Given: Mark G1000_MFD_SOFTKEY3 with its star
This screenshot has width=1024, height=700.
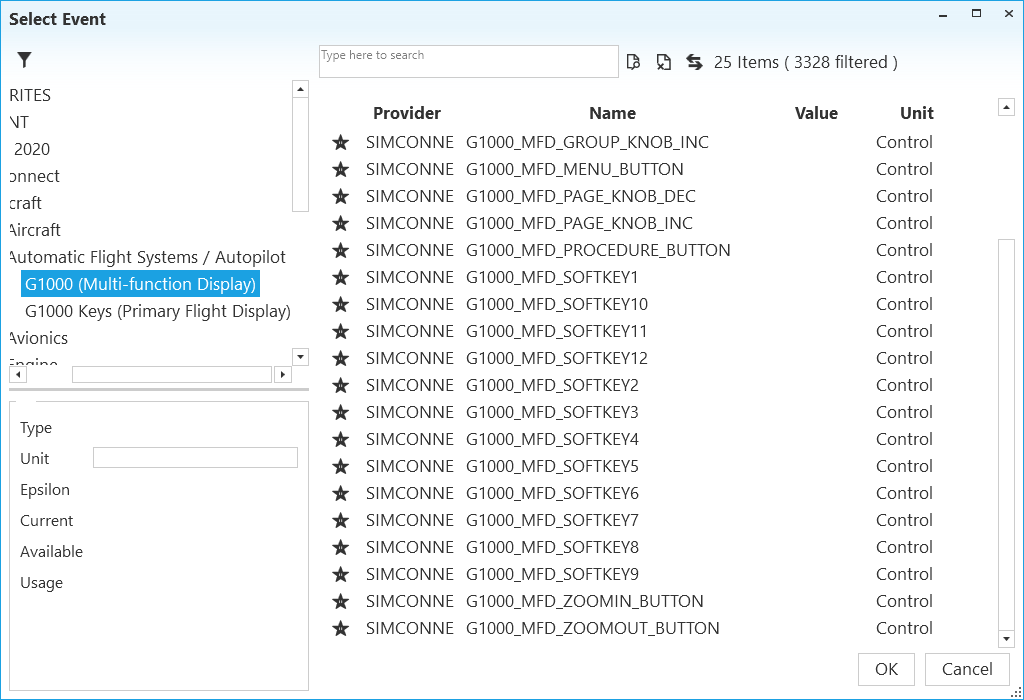Looking at the screenshot, I should [340, 413].
